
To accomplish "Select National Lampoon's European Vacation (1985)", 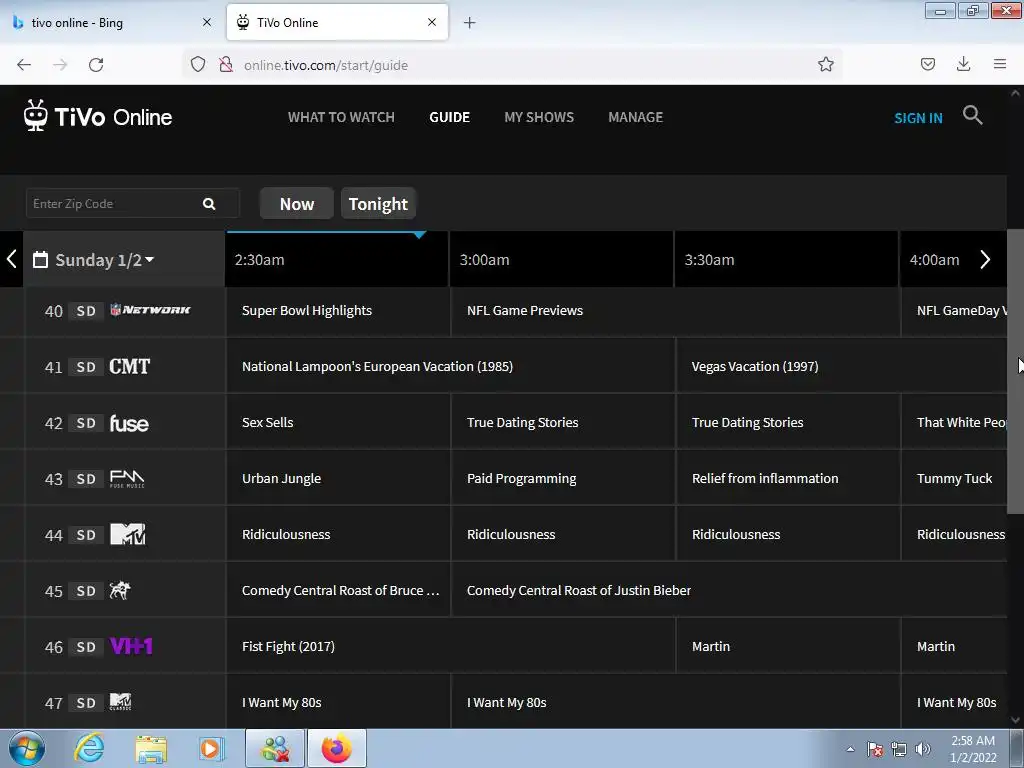I will click(451, 366).
